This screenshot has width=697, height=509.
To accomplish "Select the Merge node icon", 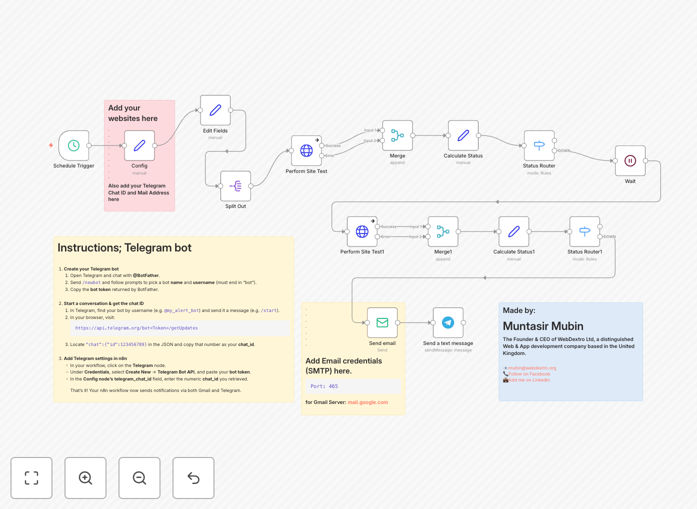I will 397,135.
